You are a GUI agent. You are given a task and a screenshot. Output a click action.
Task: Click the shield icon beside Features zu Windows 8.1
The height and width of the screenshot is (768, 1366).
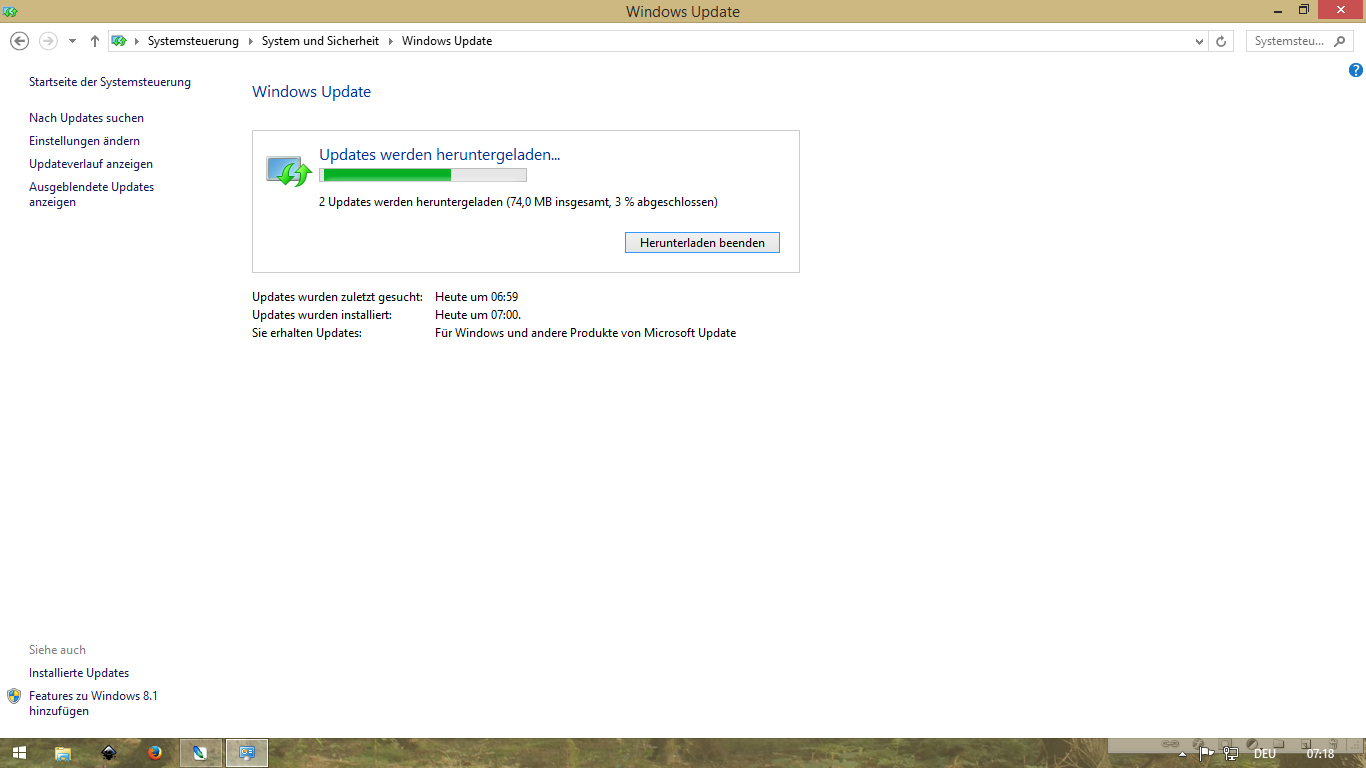click(x=14, y=696)
